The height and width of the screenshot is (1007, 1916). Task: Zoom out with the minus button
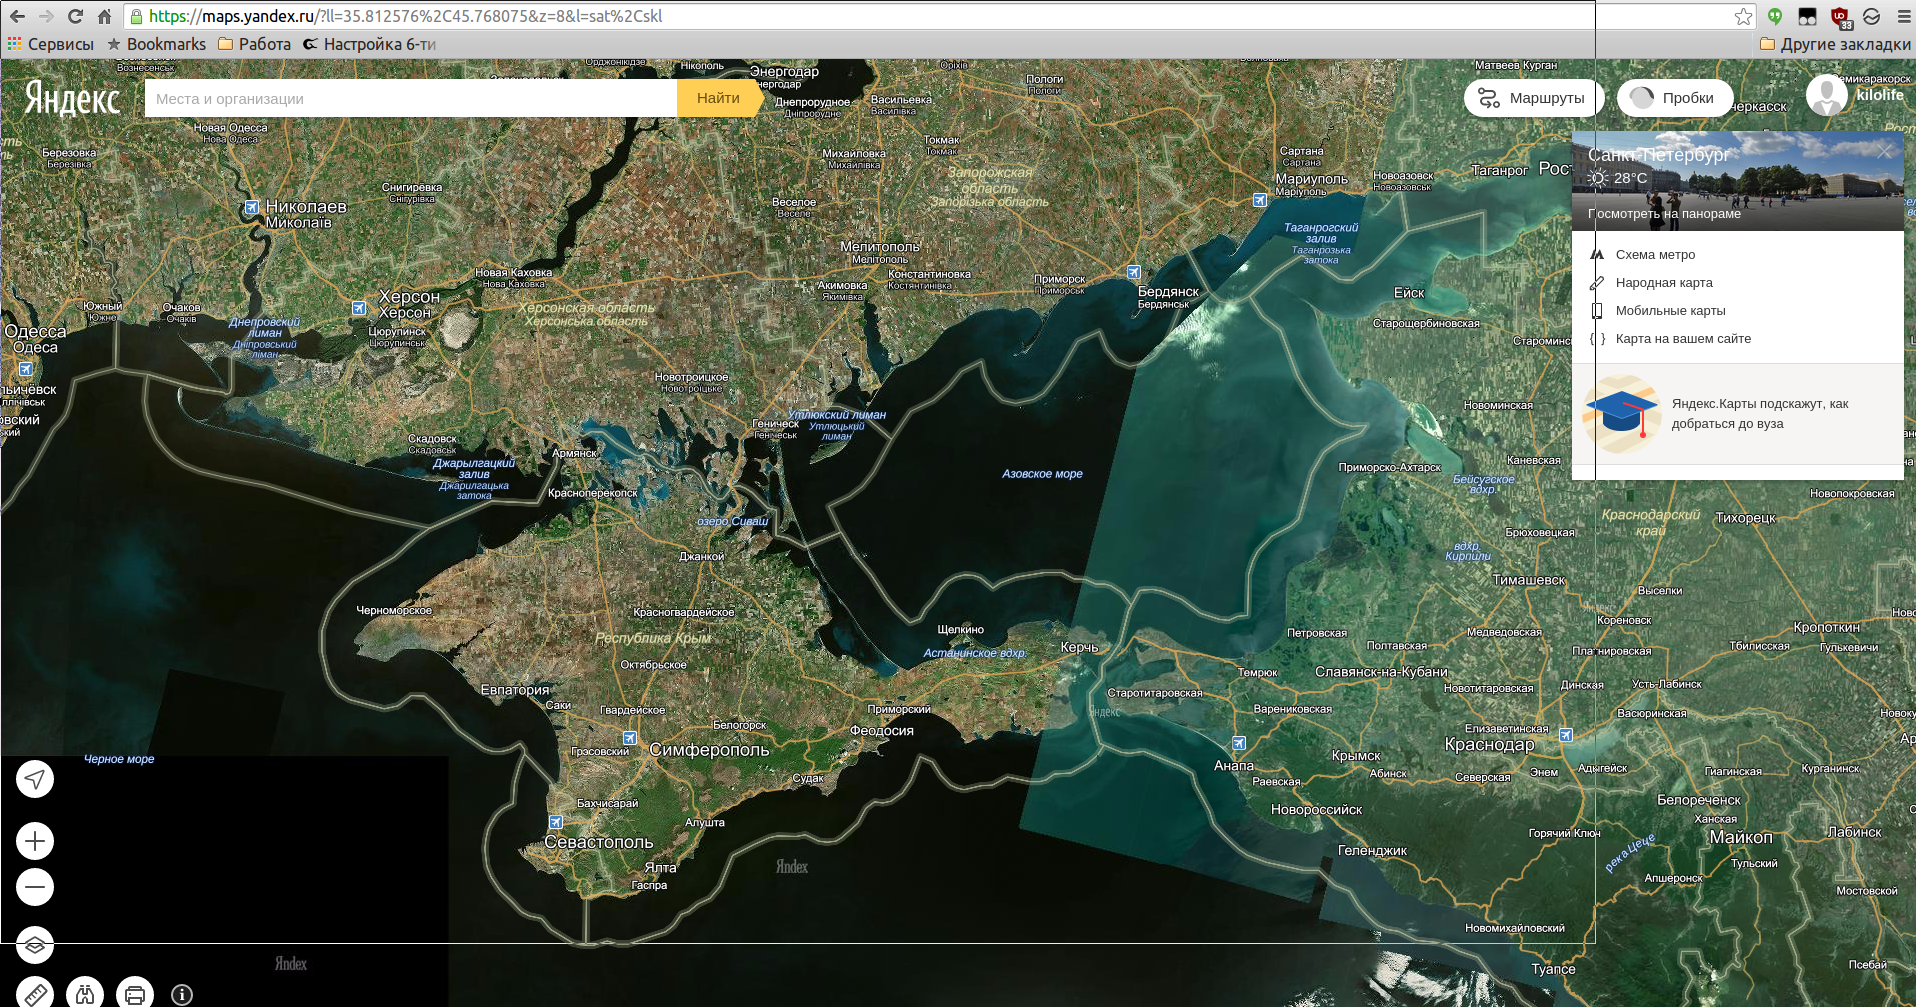[35, 887]
